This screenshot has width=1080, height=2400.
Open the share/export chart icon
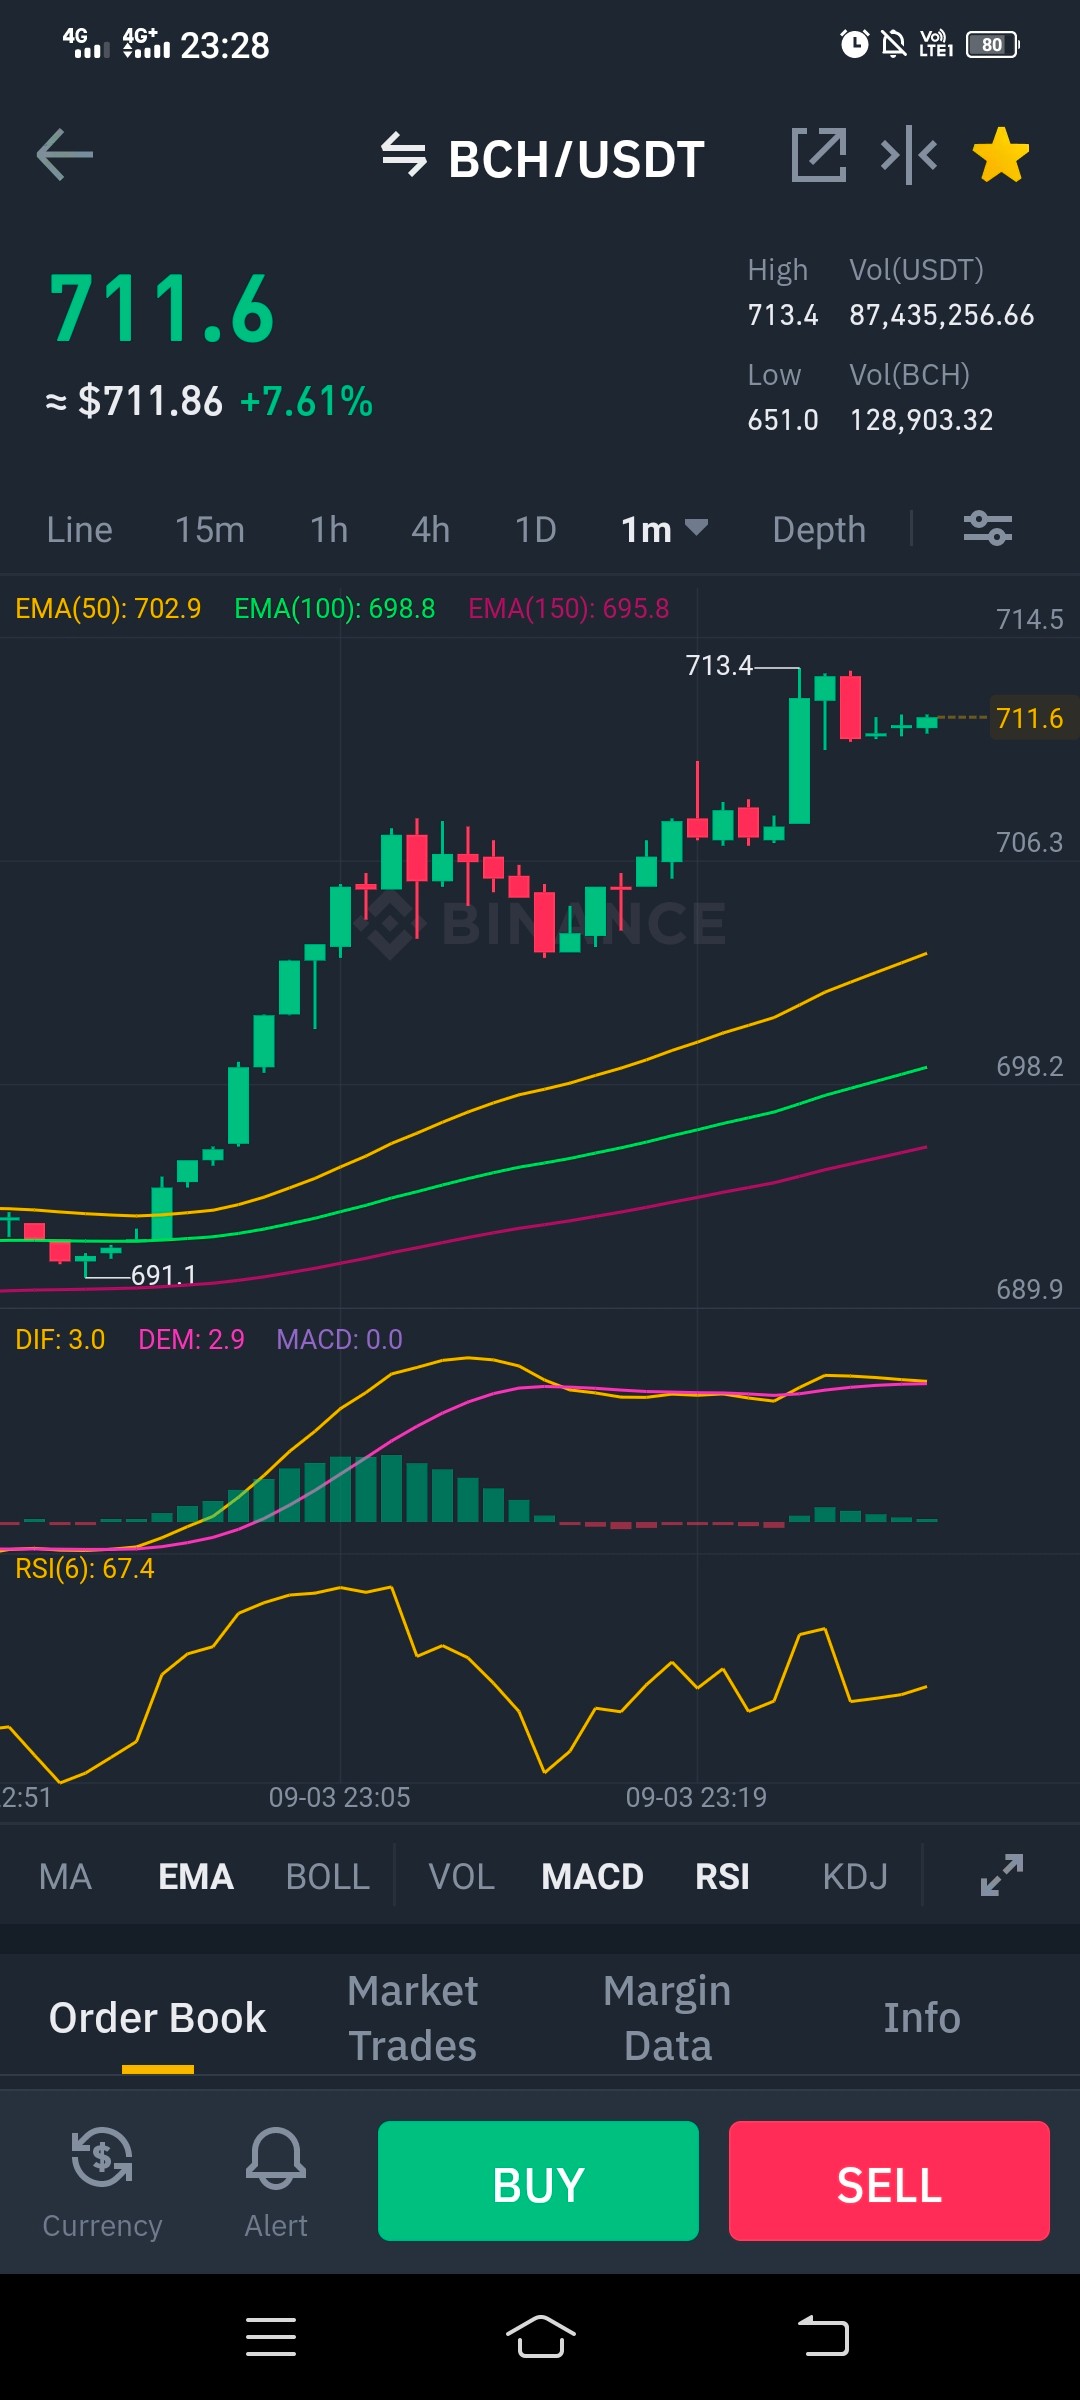[819, 155]
